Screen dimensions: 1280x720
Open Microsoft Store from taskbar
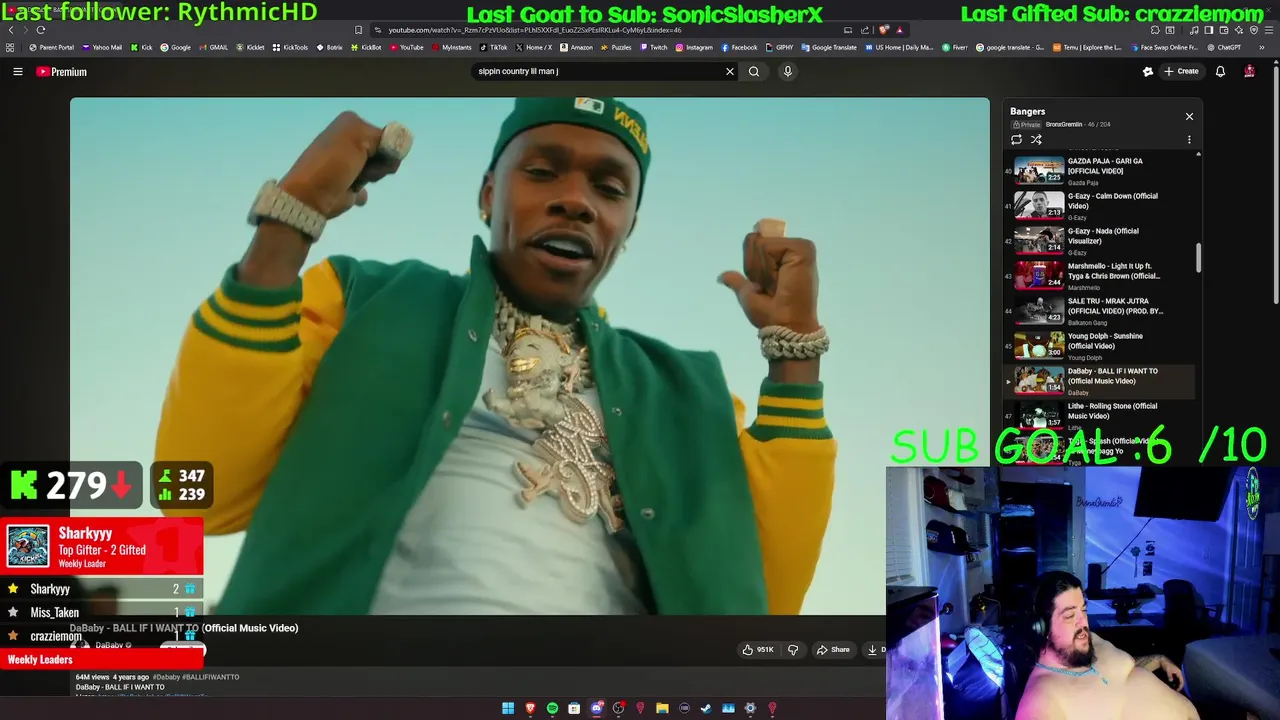coord(574,708)
